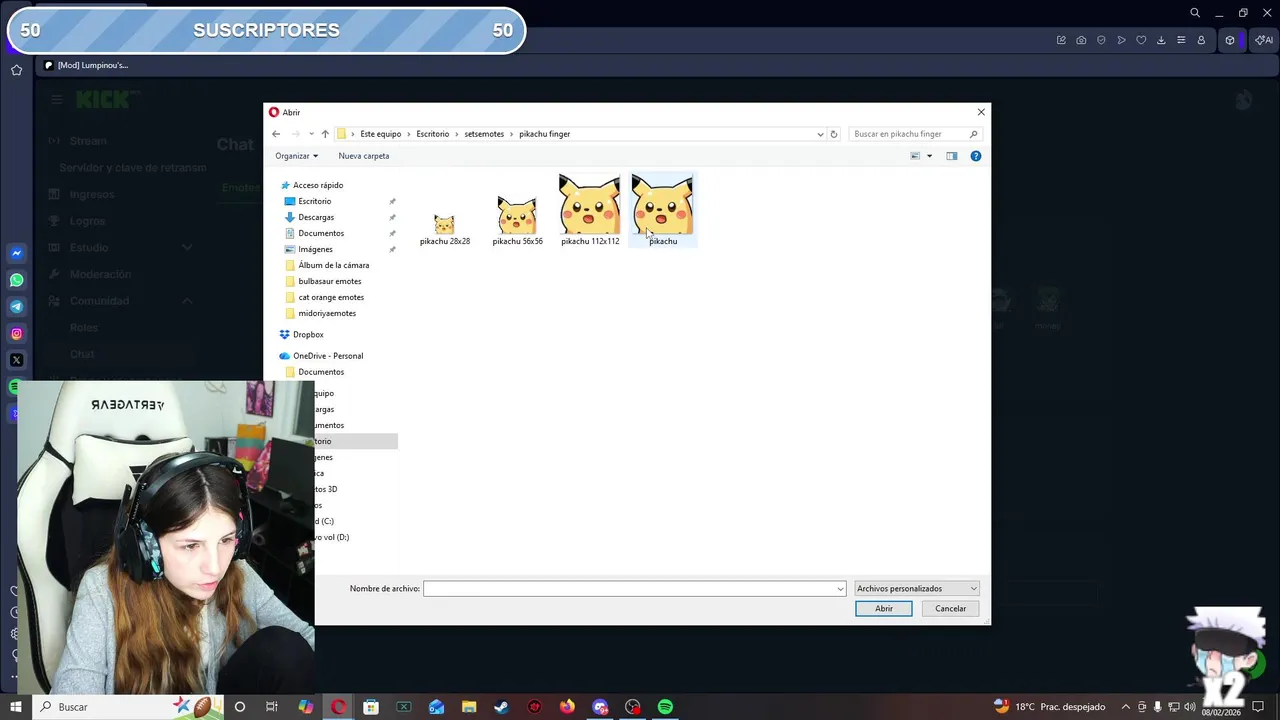Click the browser AI button
This screenshot has height=720, width=1280.
point(1265,40)
